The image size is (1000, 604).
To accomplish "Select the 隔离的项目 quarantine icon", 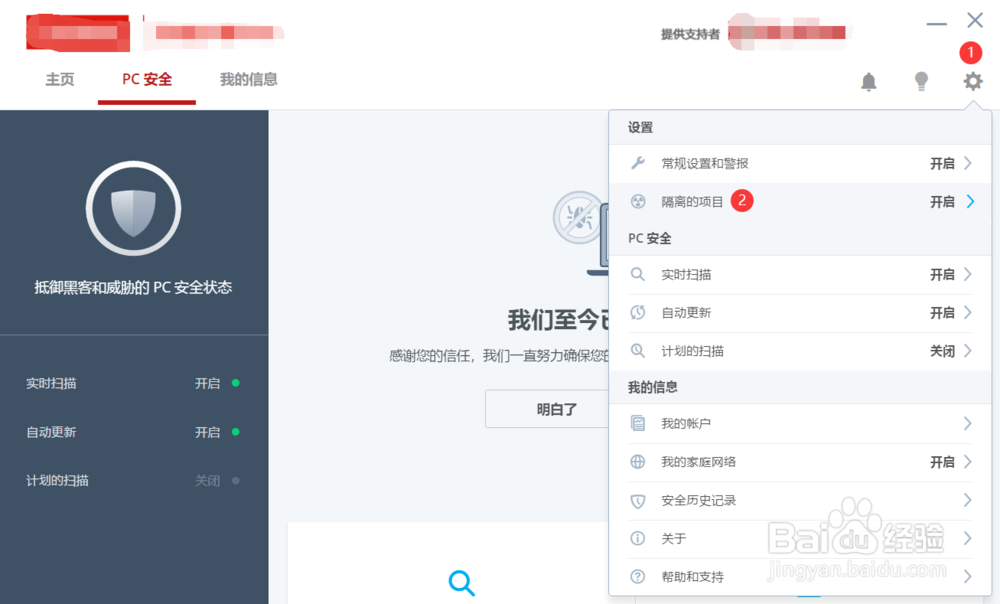I will (637, 201).
